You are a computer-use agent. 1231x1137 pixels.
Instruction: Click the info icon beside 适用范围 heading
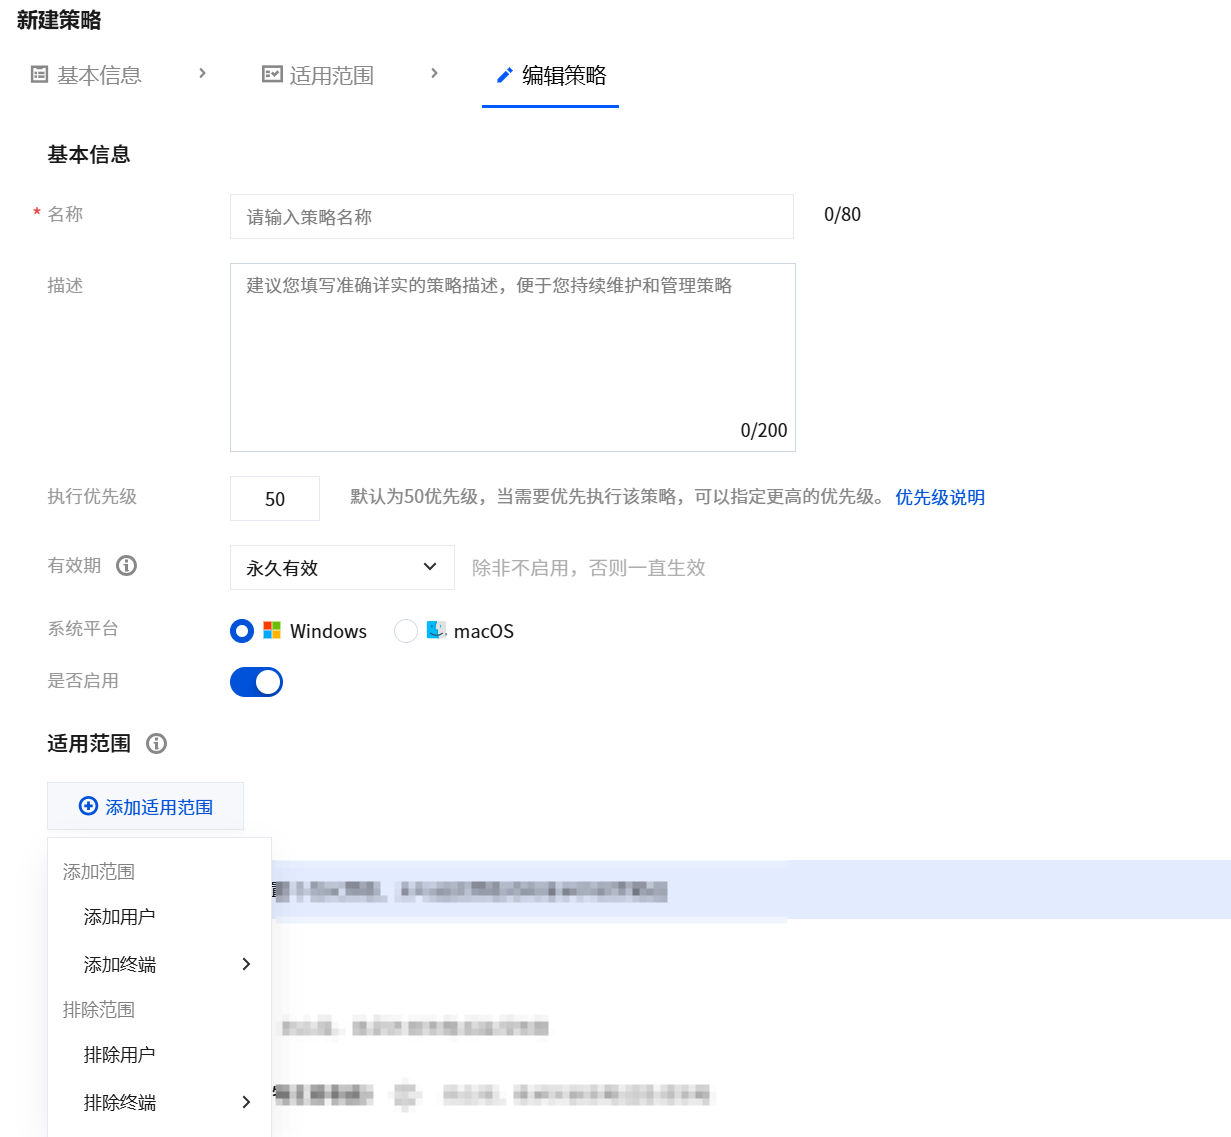pos(156,743)
